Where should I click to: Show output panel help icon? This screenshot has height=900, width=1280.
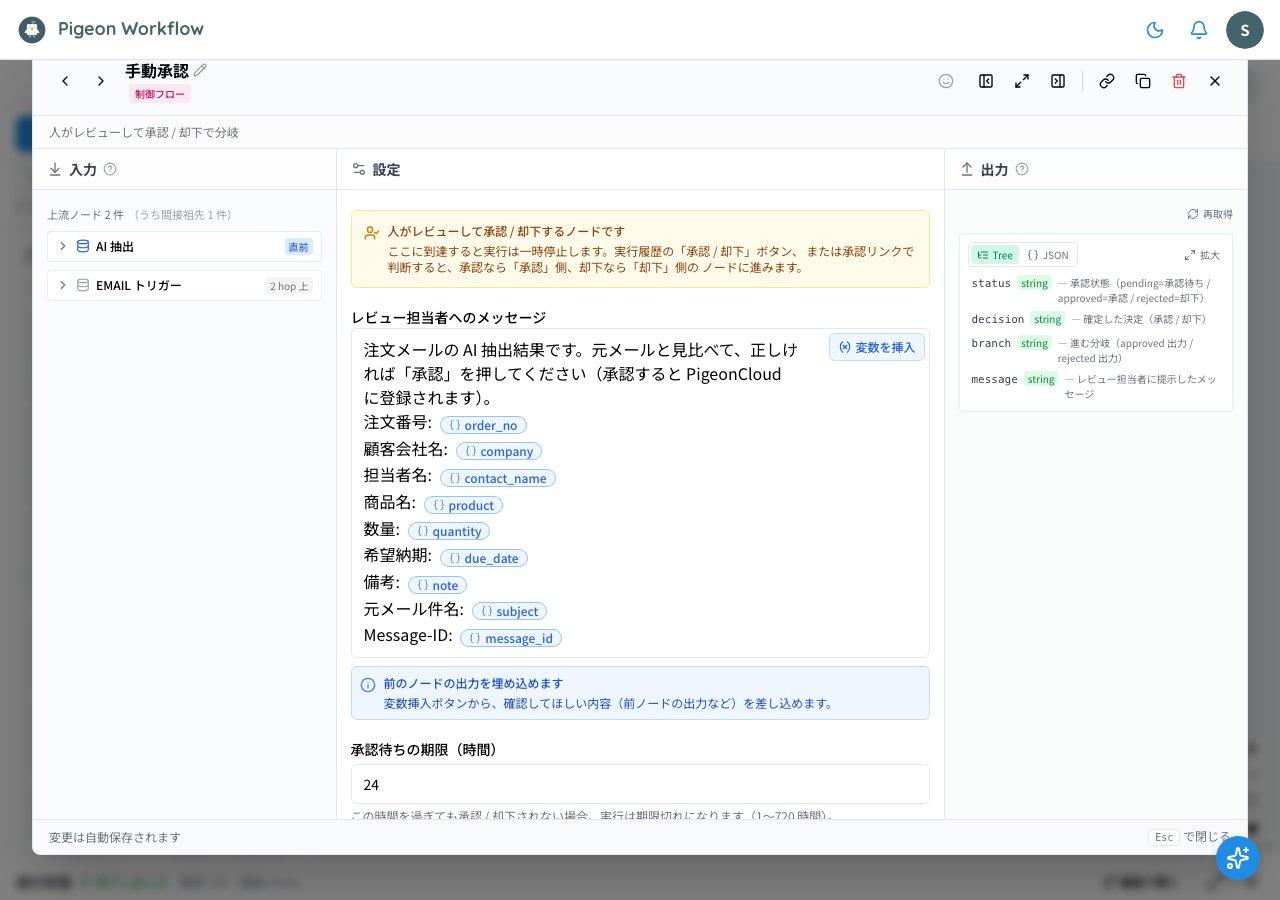[x=1022, y=169]
